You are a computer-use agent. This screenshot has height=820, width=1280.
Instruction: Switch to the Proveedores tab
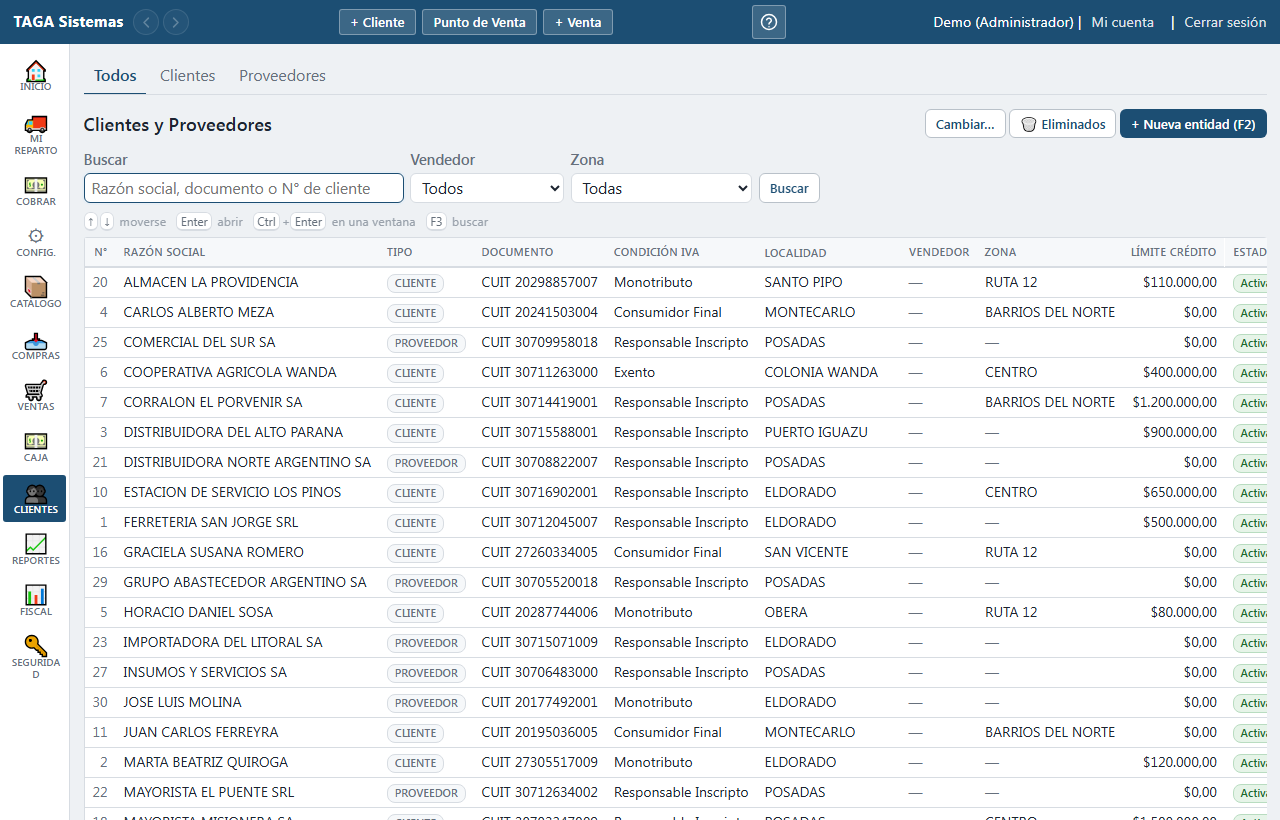coord(282,75)
